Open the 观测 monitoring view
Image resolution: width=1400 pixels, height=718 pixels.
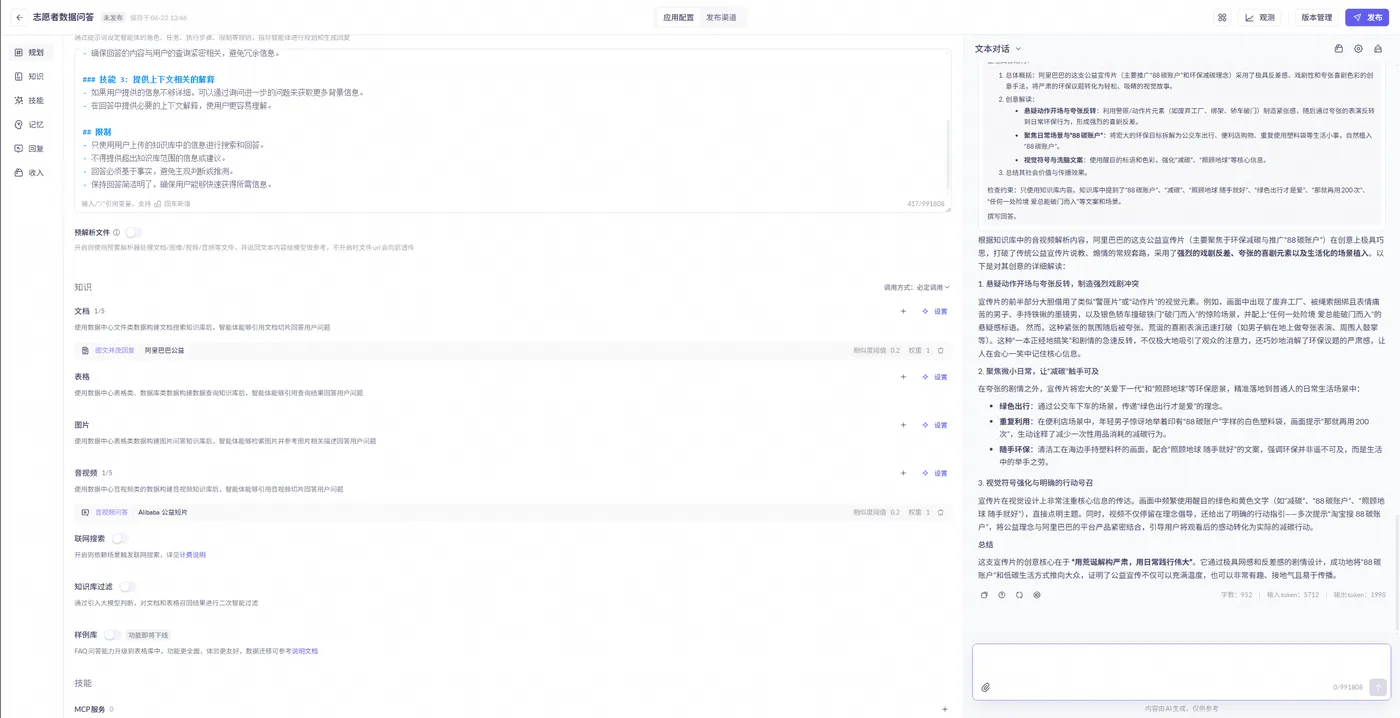(1261, 17)
